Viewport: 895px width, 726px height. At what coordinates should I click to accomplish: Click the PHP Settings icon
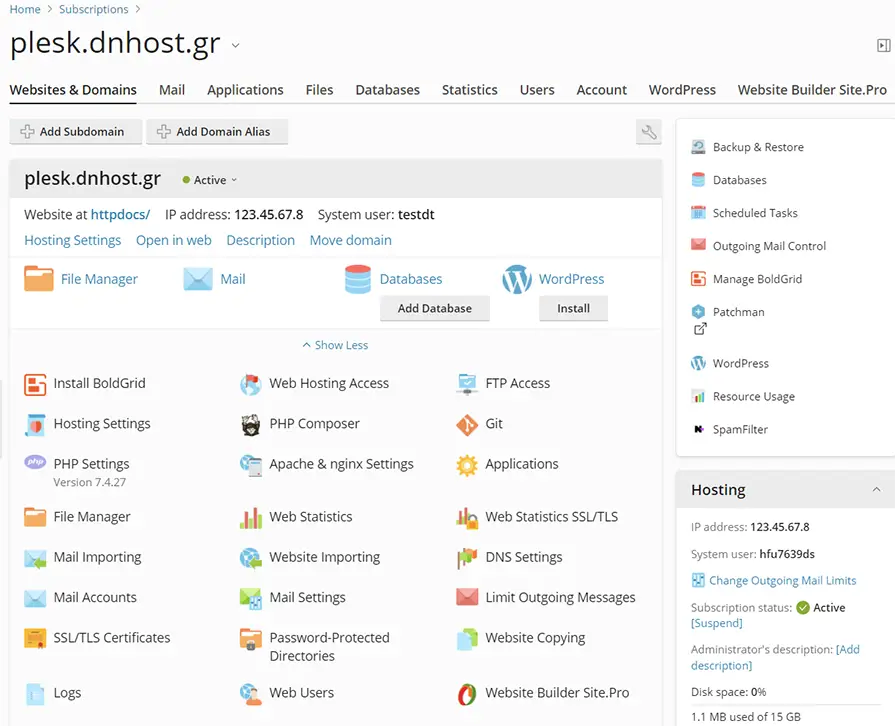click(35, 462)
